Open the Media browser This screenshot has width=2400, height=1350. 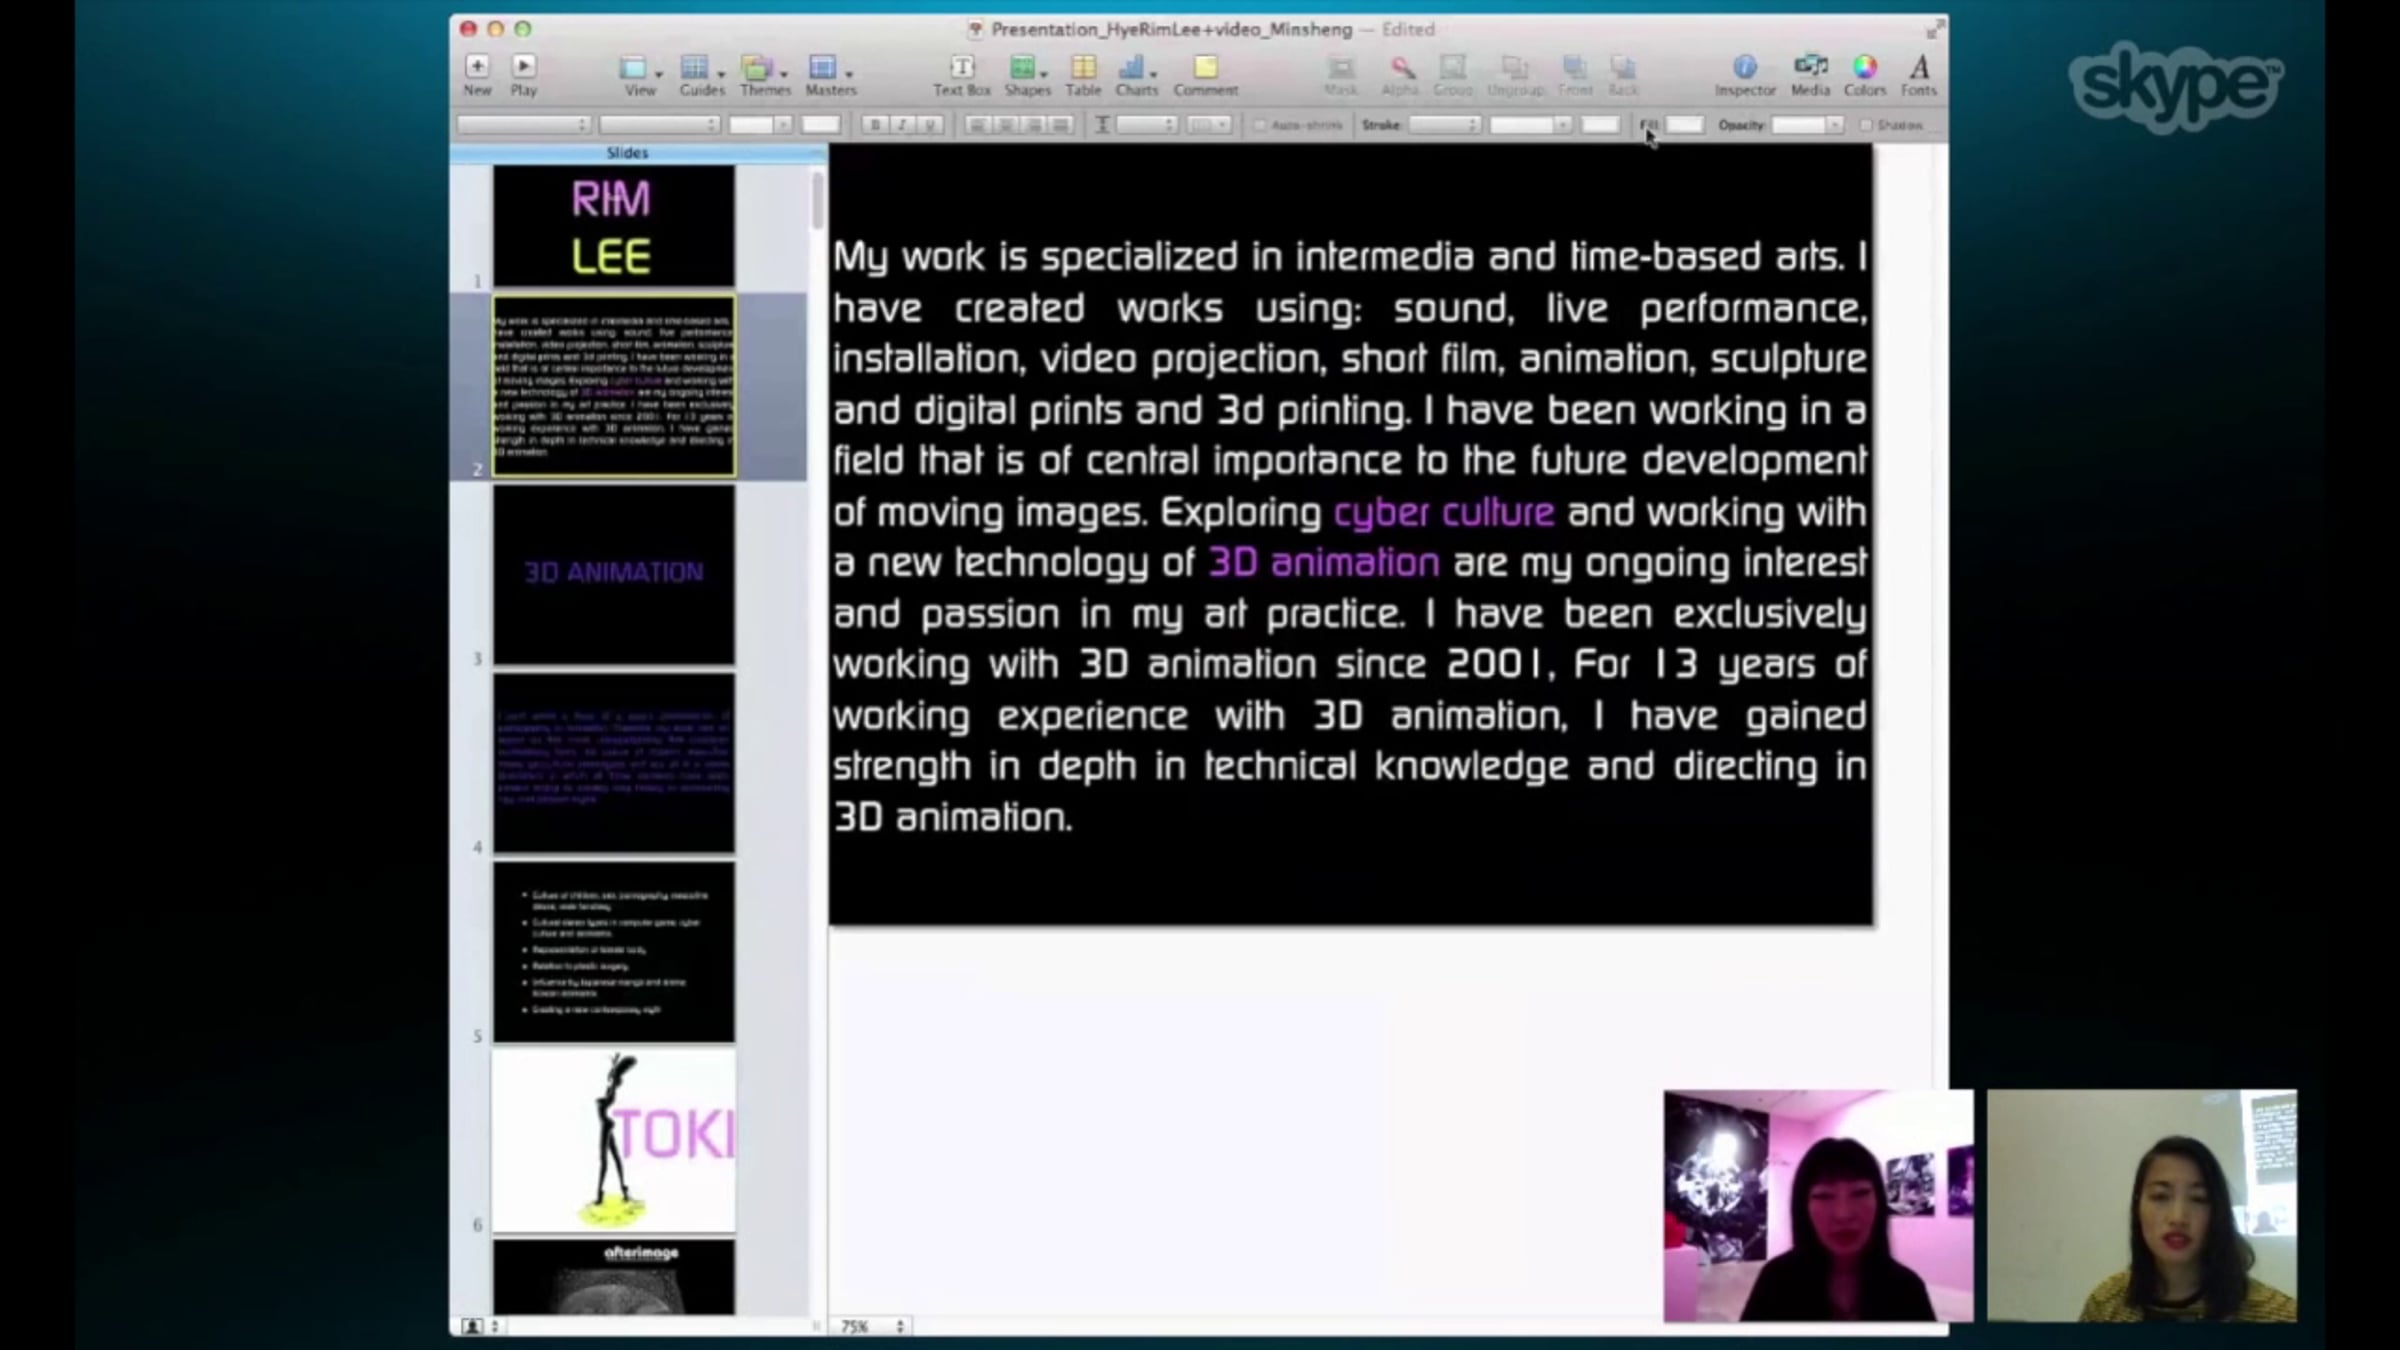click(x=1810, y=68)
